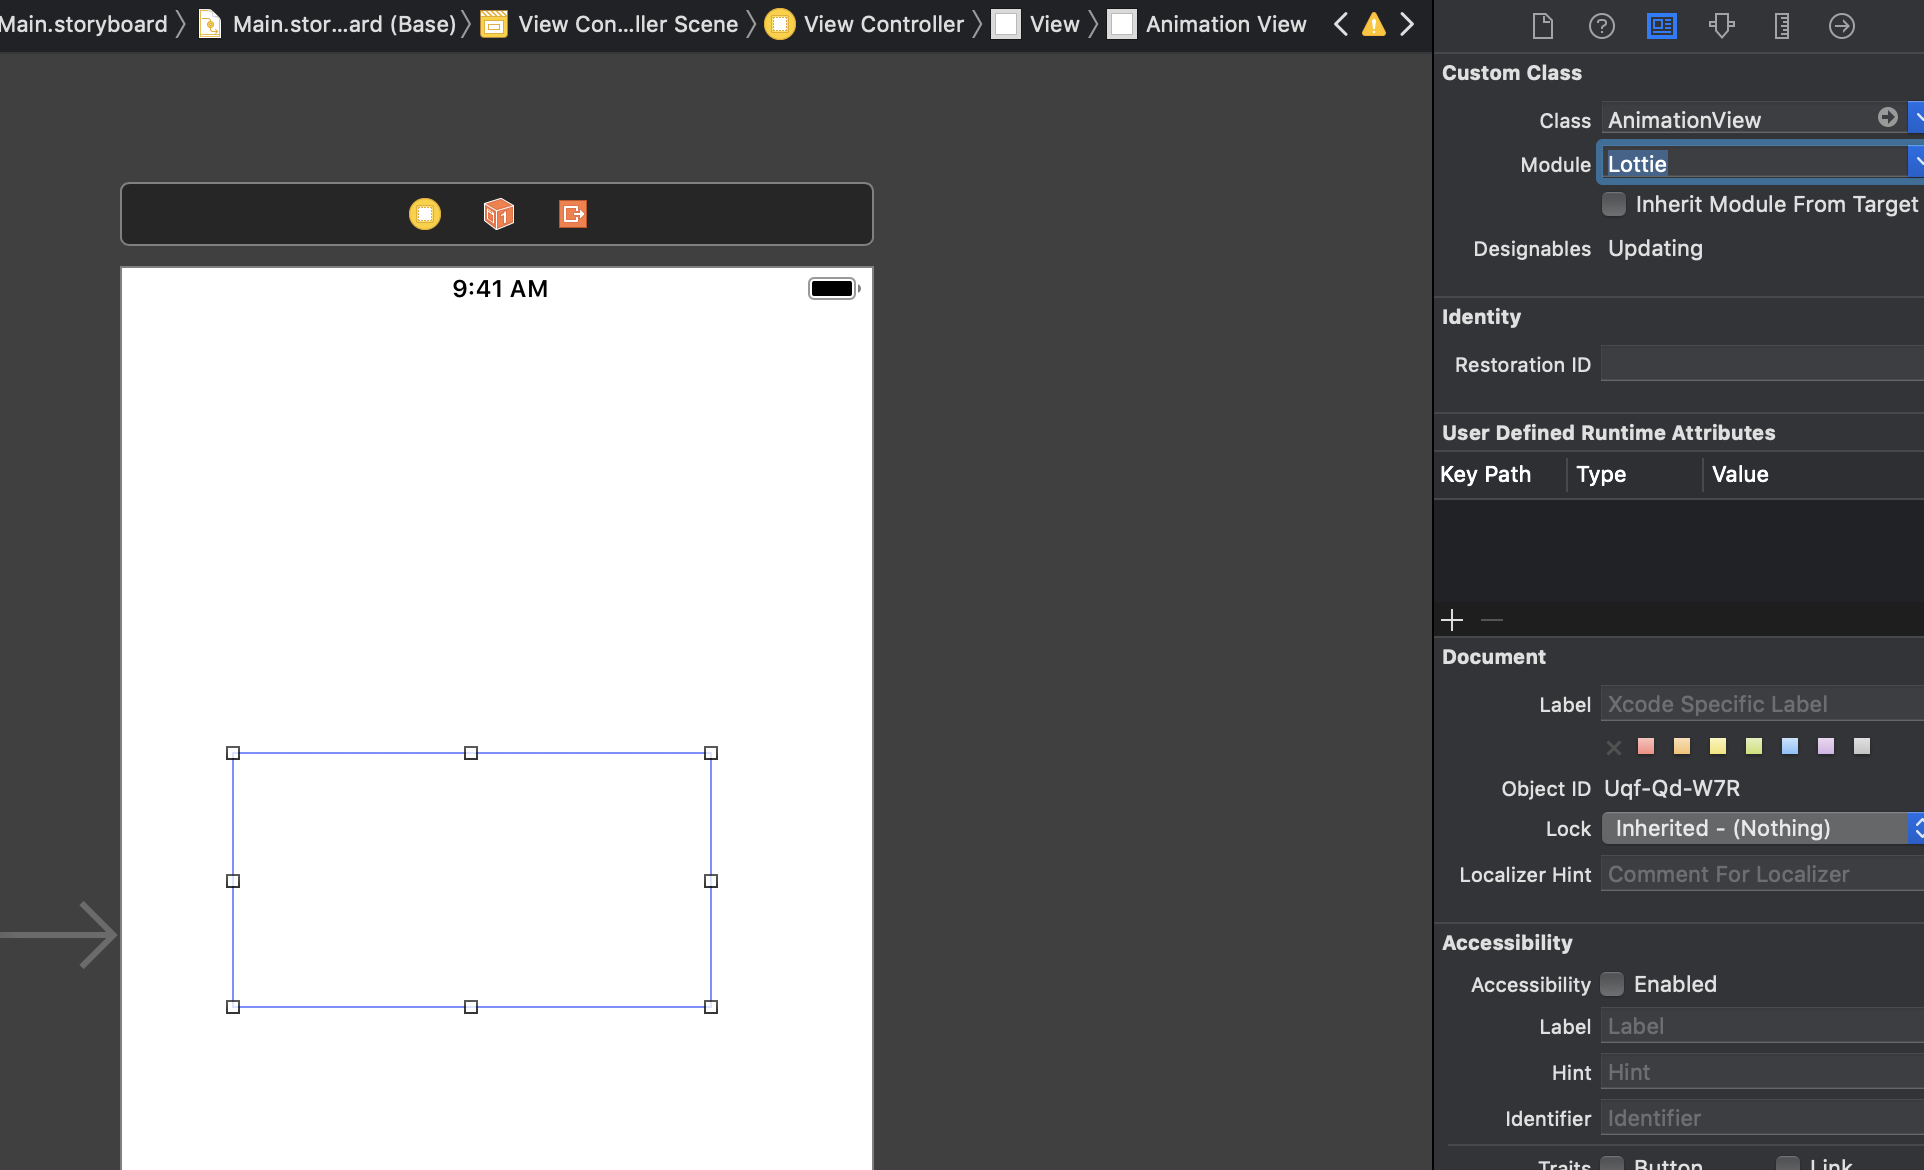
Task: Click the Designables Updating status text
Action: 1655,248
